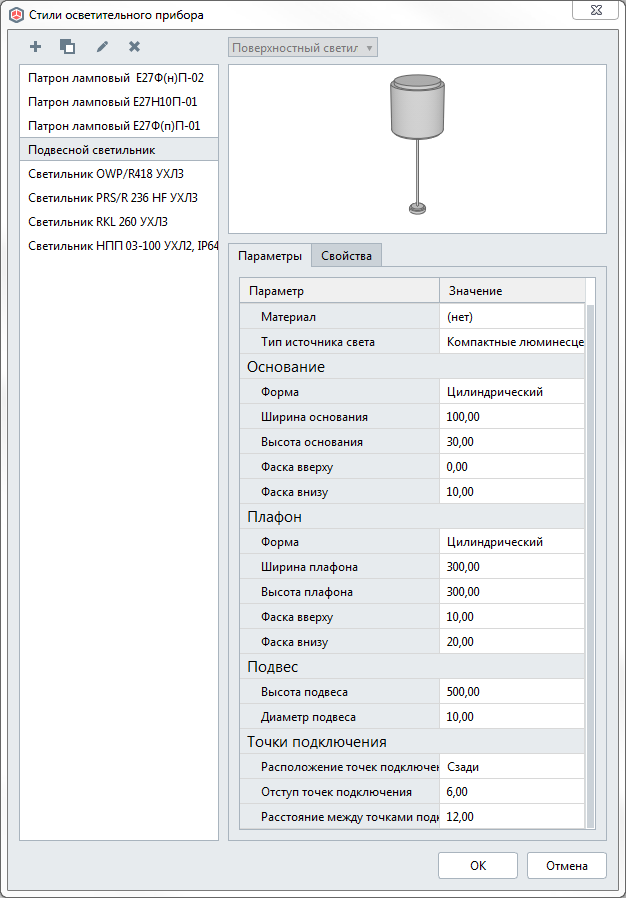Edit Основание Фаска внизу value 10,00
Image resolution: width=626 pixels, height=898 pixels.
coord(512,492)
